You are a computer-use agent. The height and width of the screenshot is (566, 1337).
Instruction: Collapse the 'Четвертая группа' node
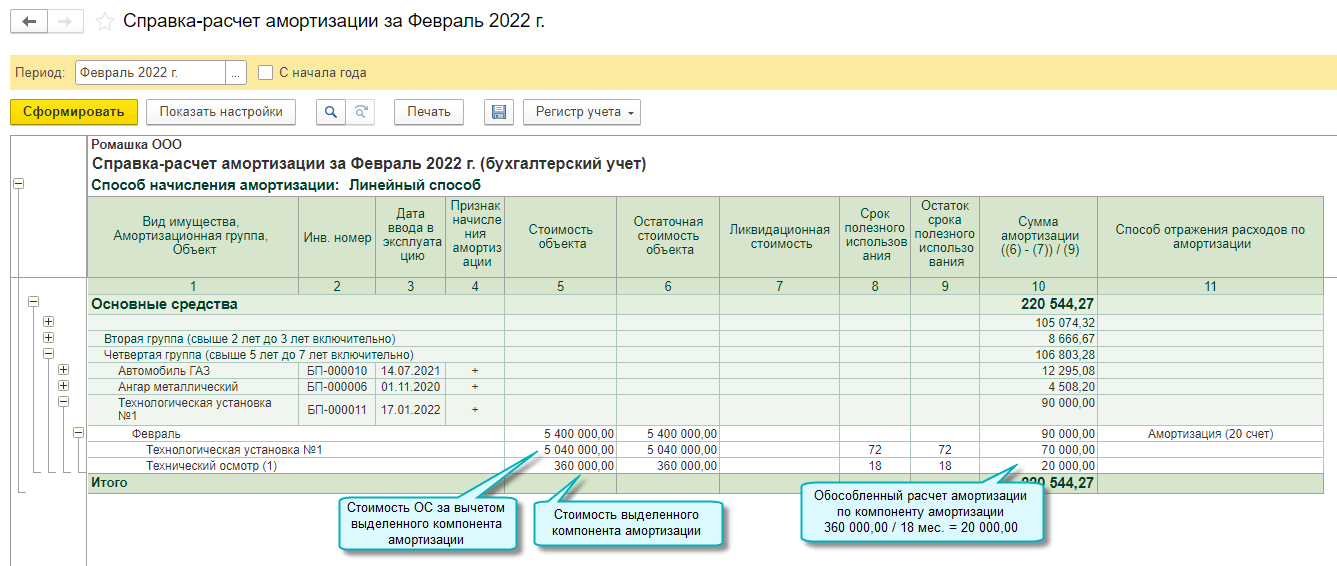[x=48, y=354]
